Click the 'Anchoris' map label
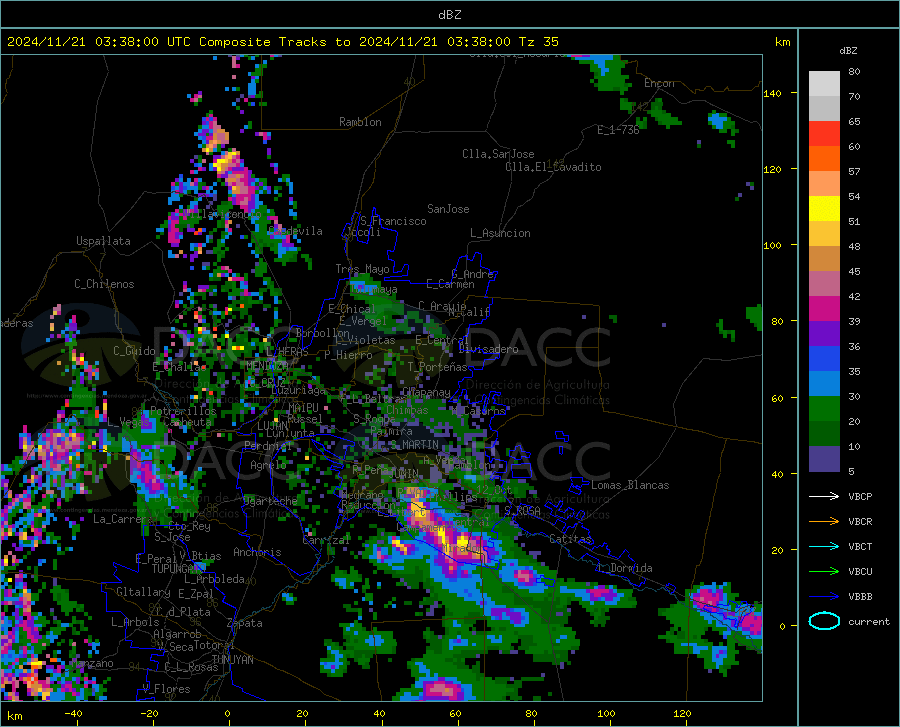 pyautogui.click(x=257, y=552)
